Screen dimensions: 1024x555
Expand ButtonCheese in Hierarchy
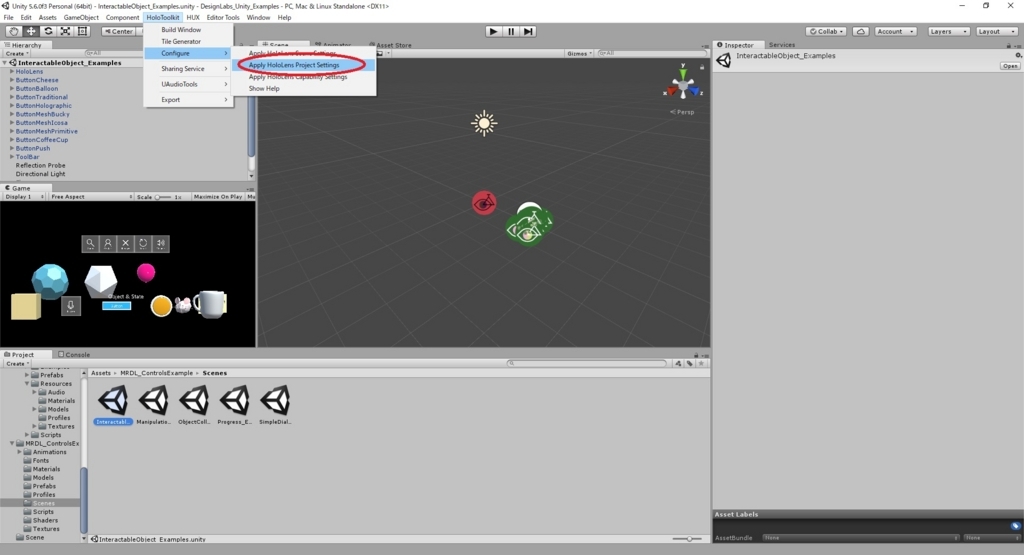[x=12, y=80]
